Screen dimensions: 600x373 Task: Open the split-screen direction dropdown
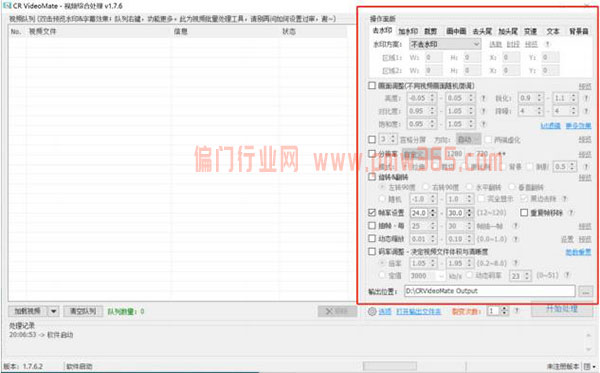coord(468,140)
